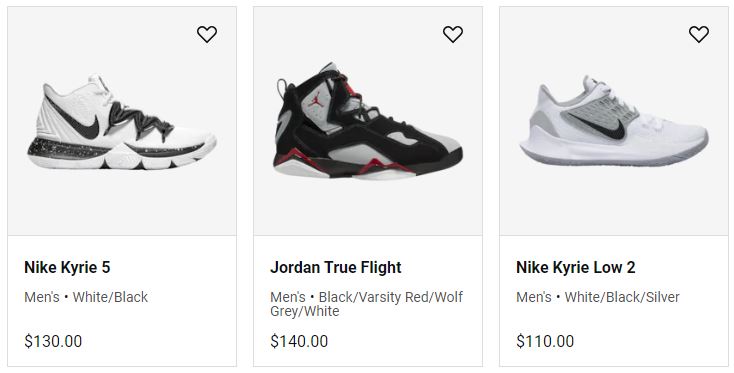Click the $110.00 price
This screenshot has width=734, height=373.
(545, 341)
